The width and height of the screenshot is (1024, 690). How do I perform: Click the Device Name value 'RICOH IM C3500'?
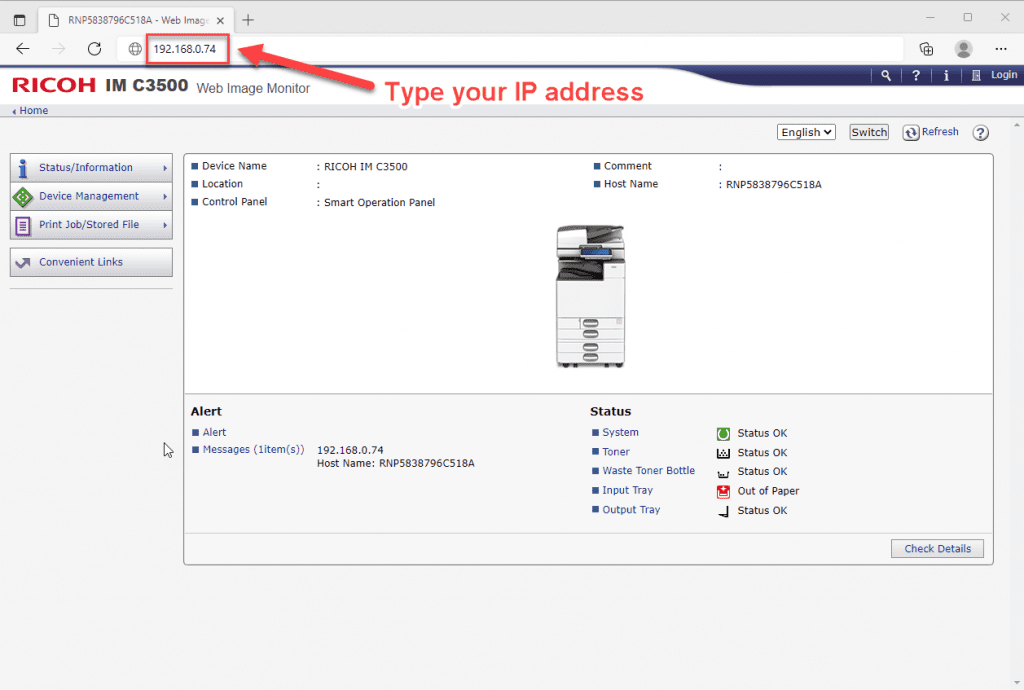(366, 166)
